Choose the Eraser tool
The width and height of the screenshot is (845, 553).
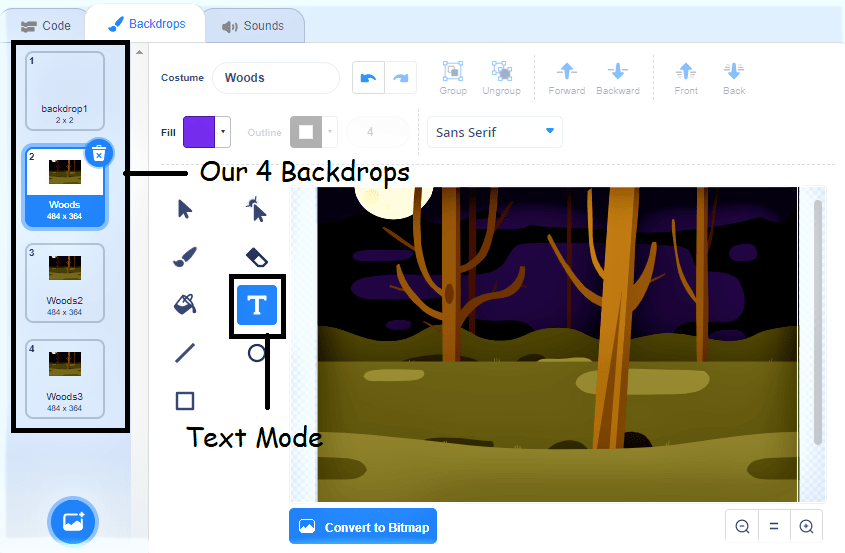click(257, 257)
